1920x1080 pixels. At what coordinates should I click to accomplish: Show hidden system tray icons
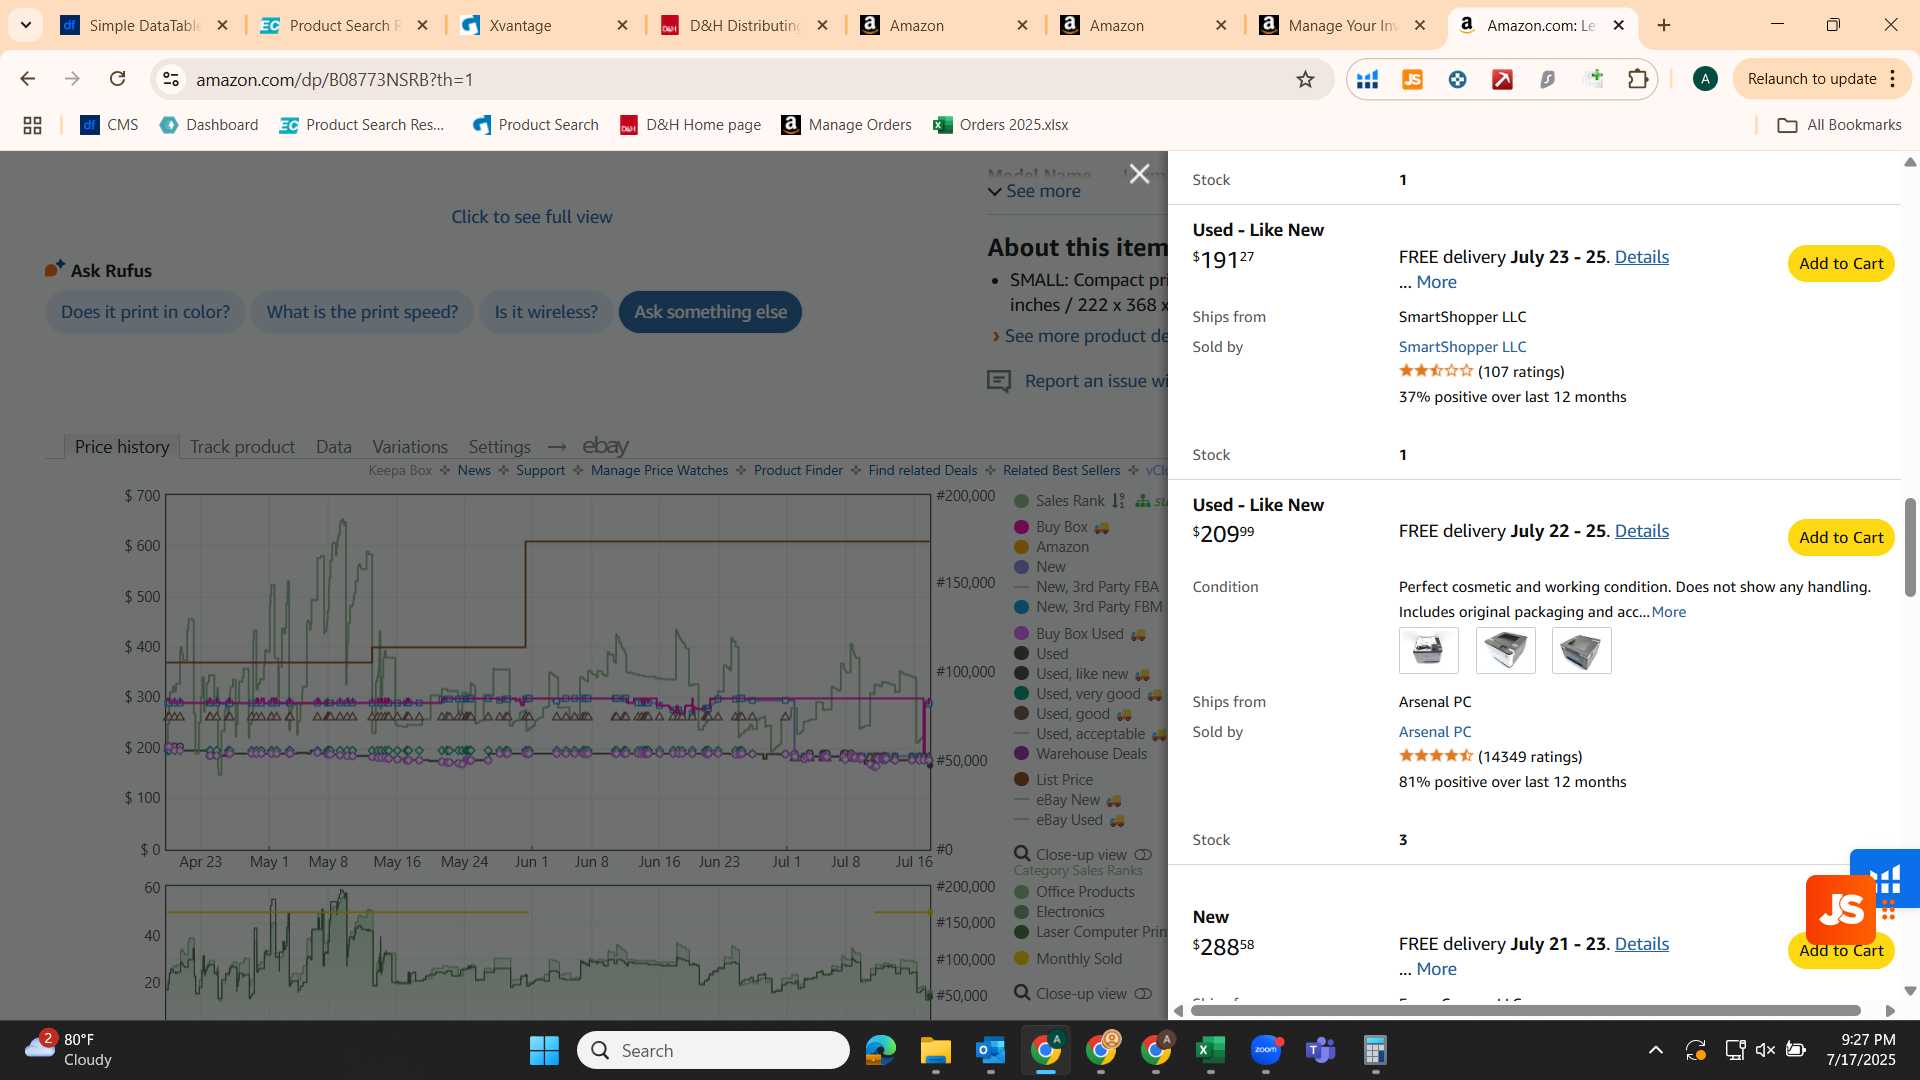click(x=1655, y=1050)
